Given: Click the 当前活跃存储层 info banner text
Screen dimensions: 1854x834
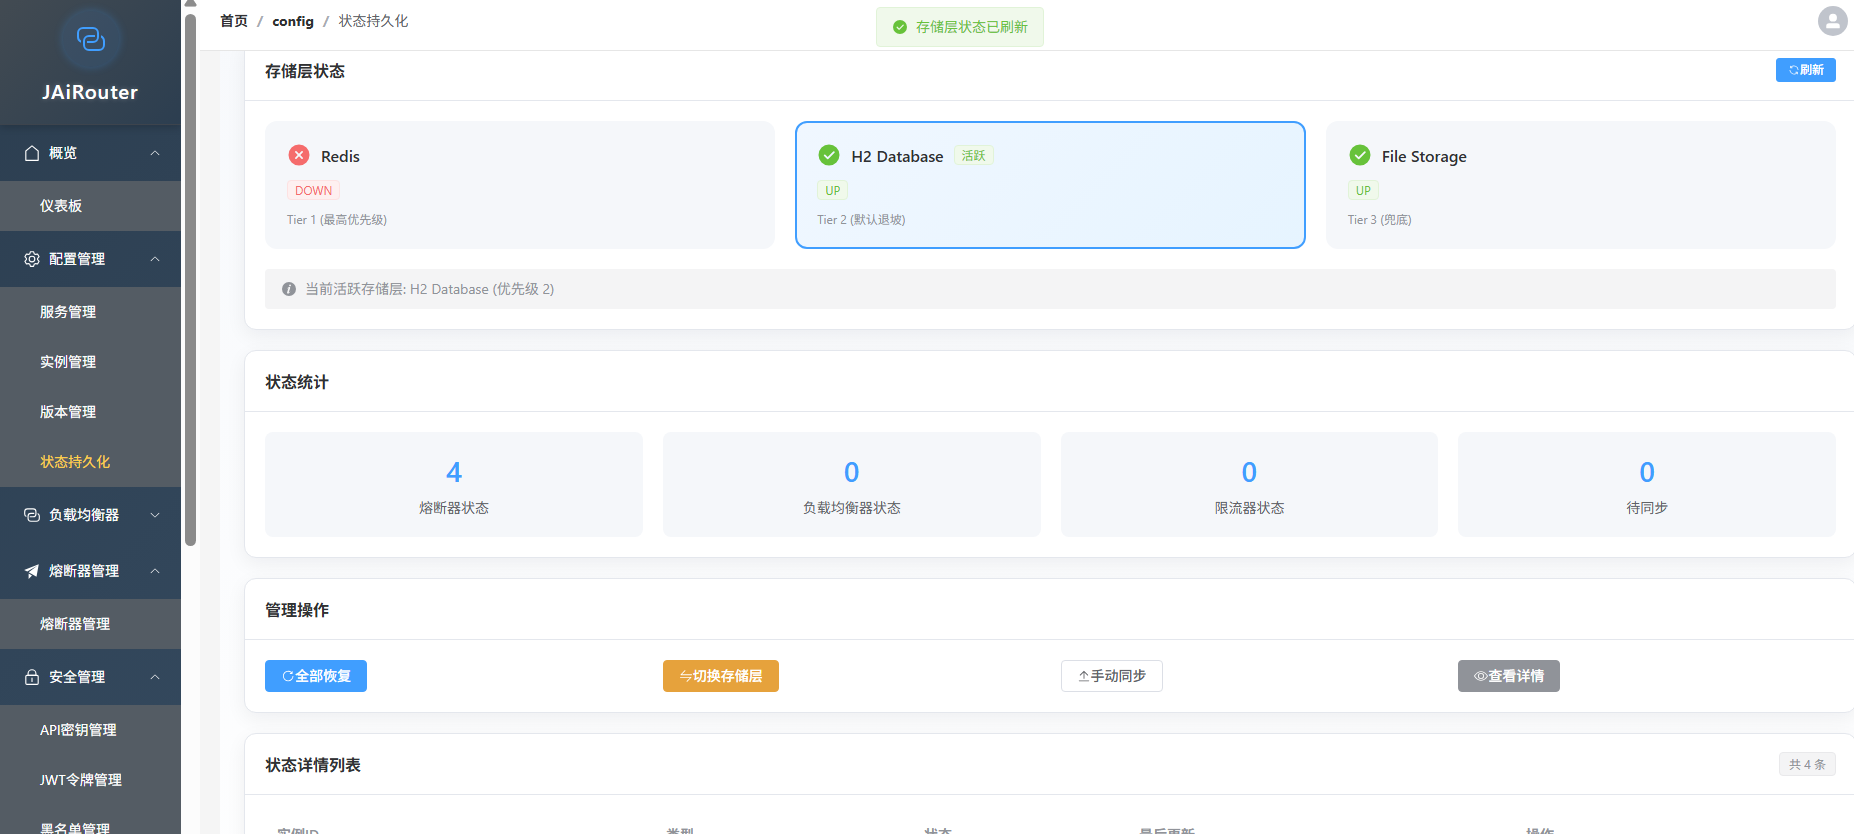Looking at the screenshot, I should click(430, 289).
